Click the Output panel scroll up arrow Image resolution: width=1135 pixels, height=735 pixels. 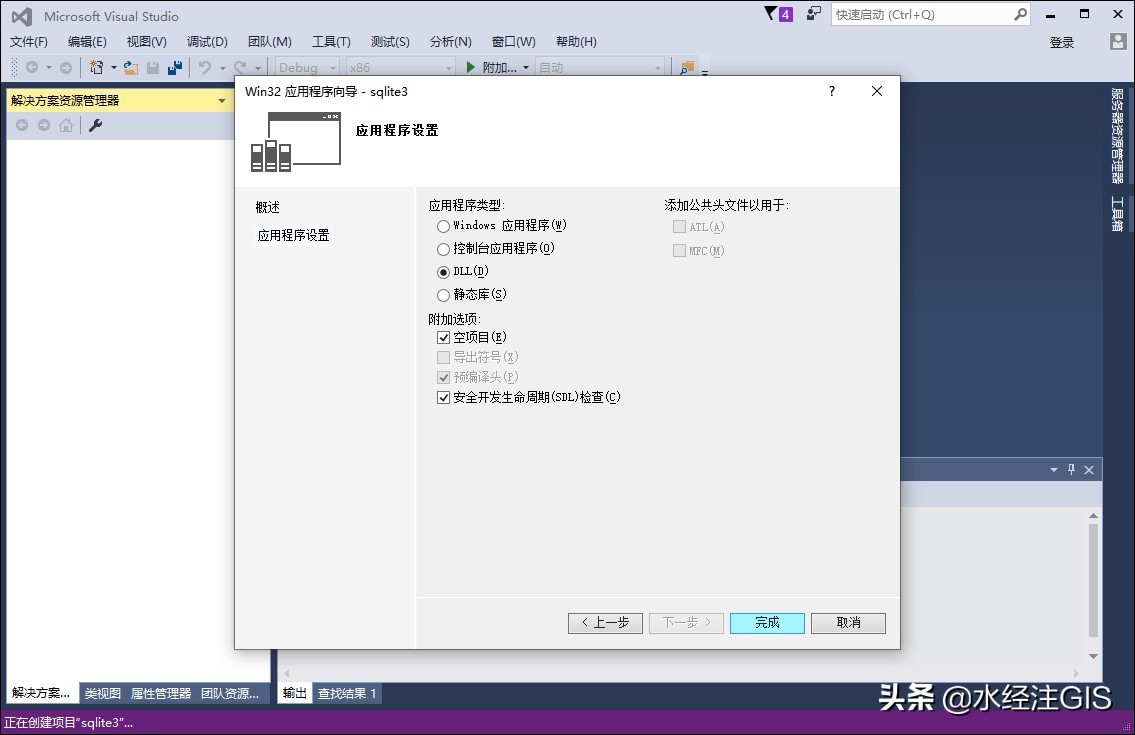(x=1093, y=516)
